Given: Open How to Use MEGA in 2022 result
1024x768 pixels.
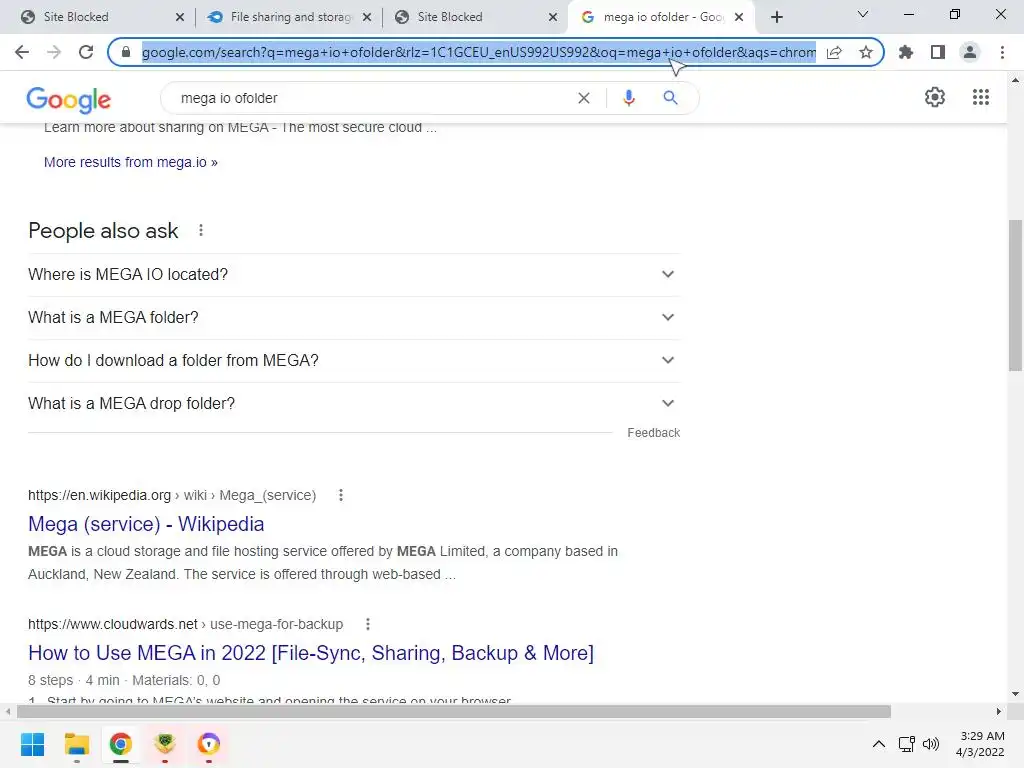Looking at the screenshot, I should click(311, 653).
